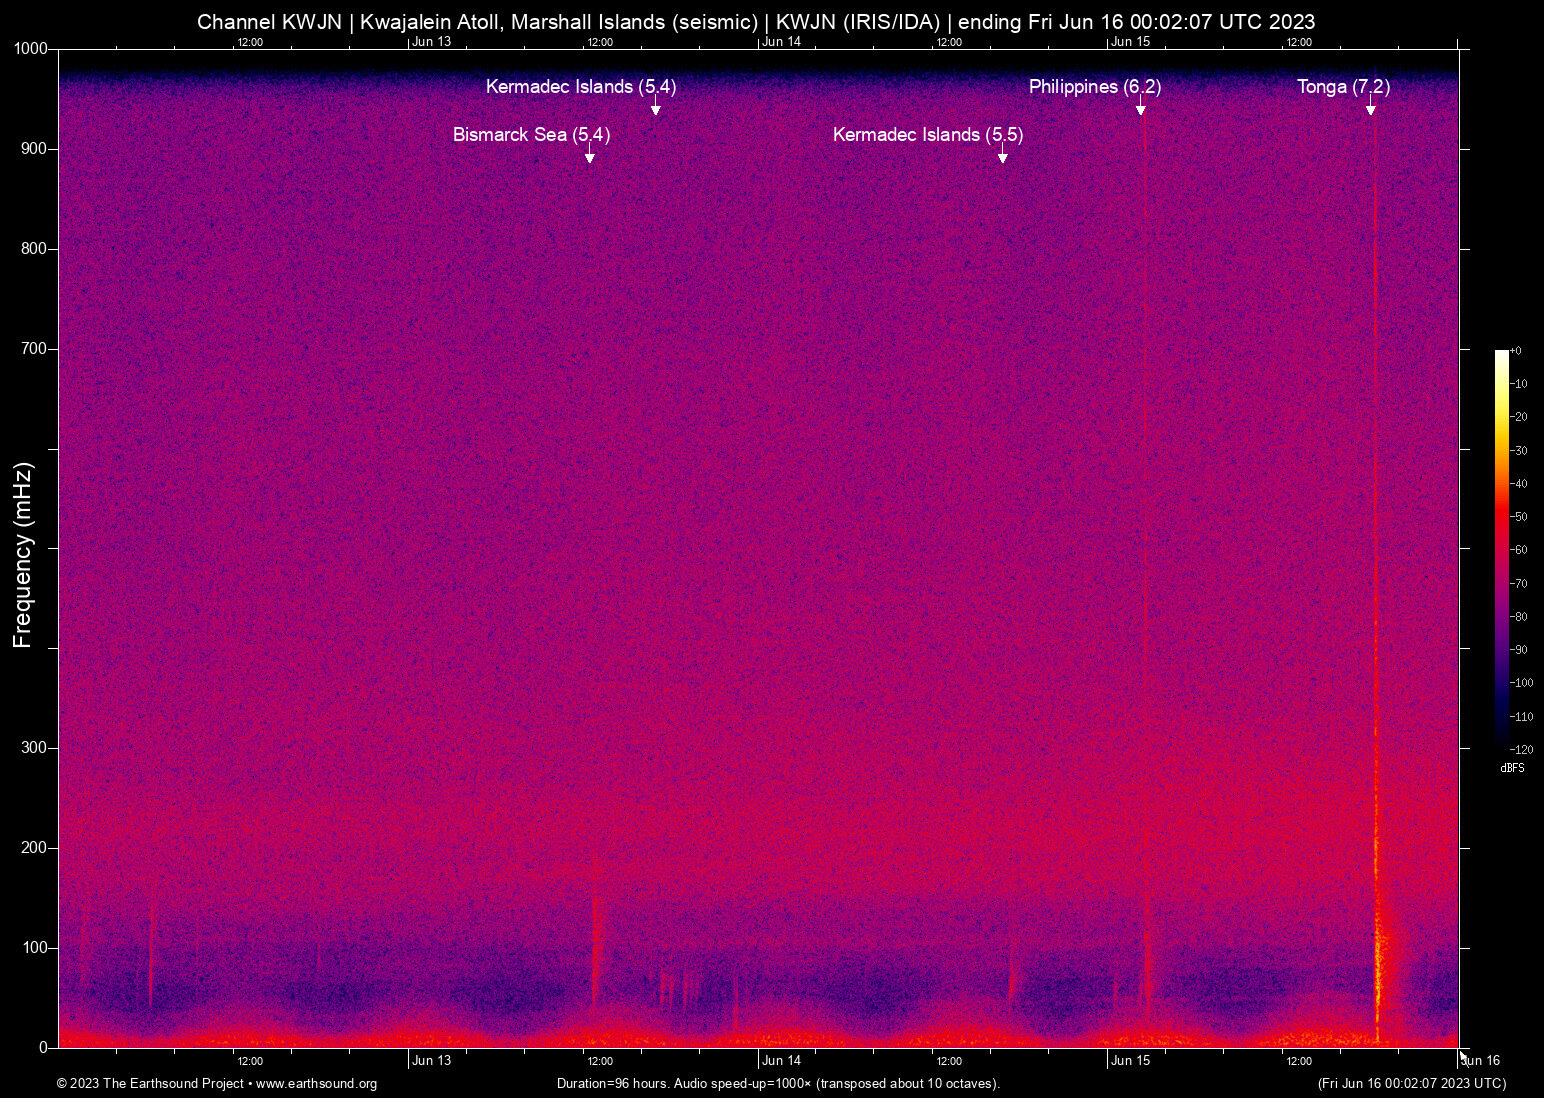Select the Philippines (6.2) earthquake label
Viewport: 1544px width, 1098px height.
tap(1094, 87)
